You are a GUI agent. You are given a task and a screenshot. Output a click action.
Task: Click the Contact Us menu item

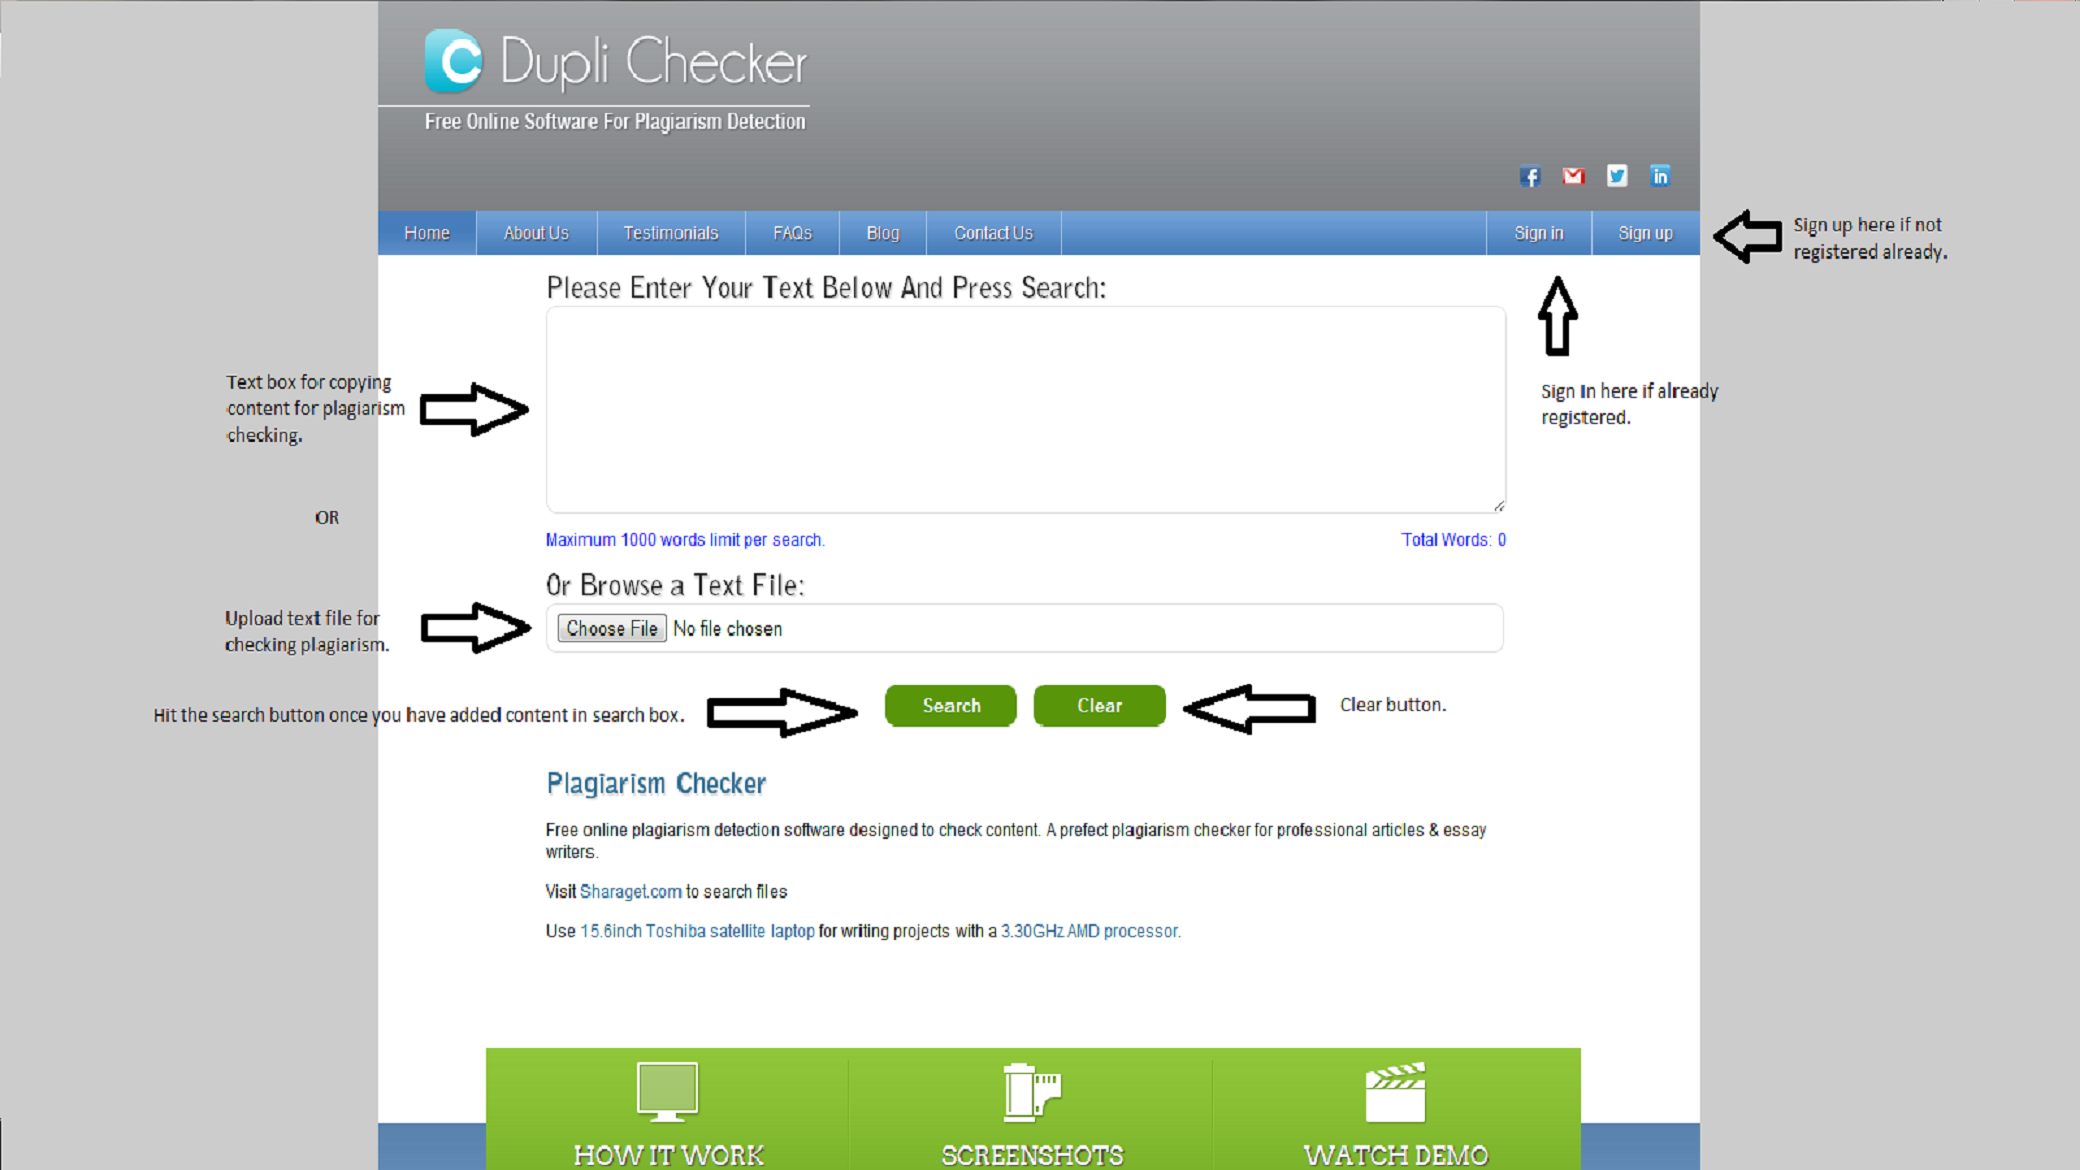pos(994,233)
